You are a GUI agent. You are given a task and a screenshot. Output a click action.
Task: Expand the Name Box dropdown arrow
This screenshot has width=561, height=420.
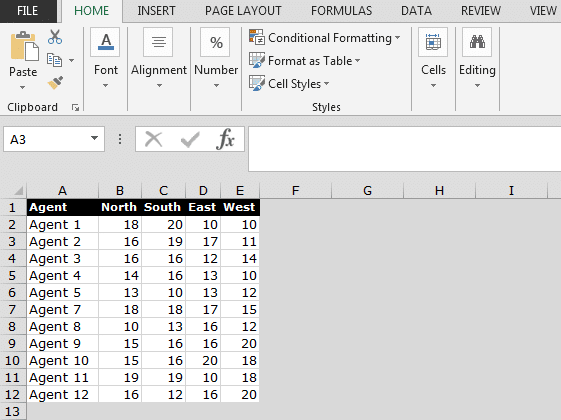[x=94, y=138]
